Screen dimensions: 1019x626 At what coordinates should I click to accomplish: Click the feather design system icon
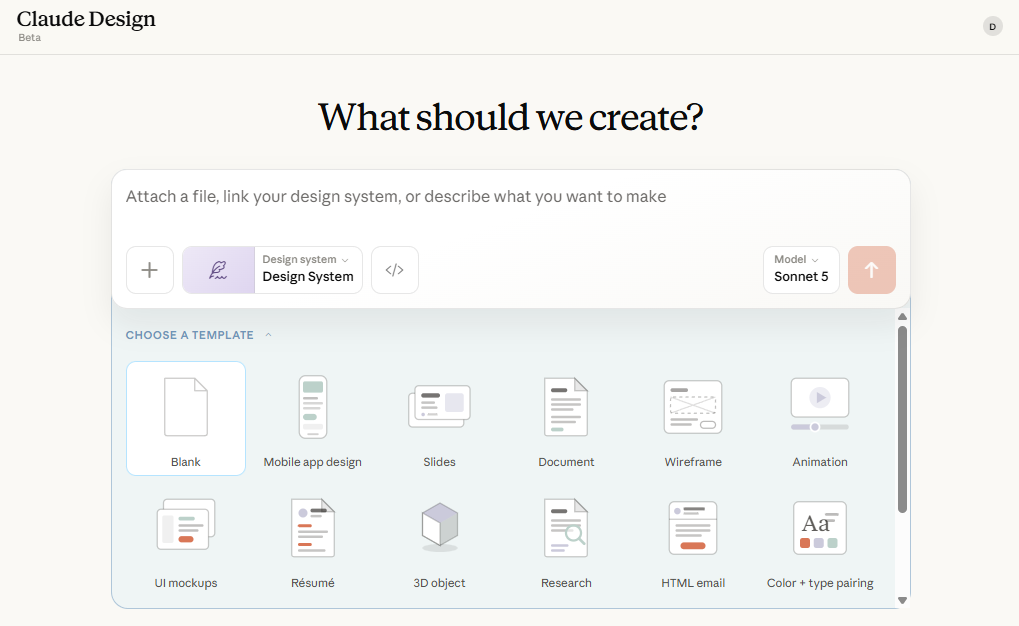(x=218, y=270)
